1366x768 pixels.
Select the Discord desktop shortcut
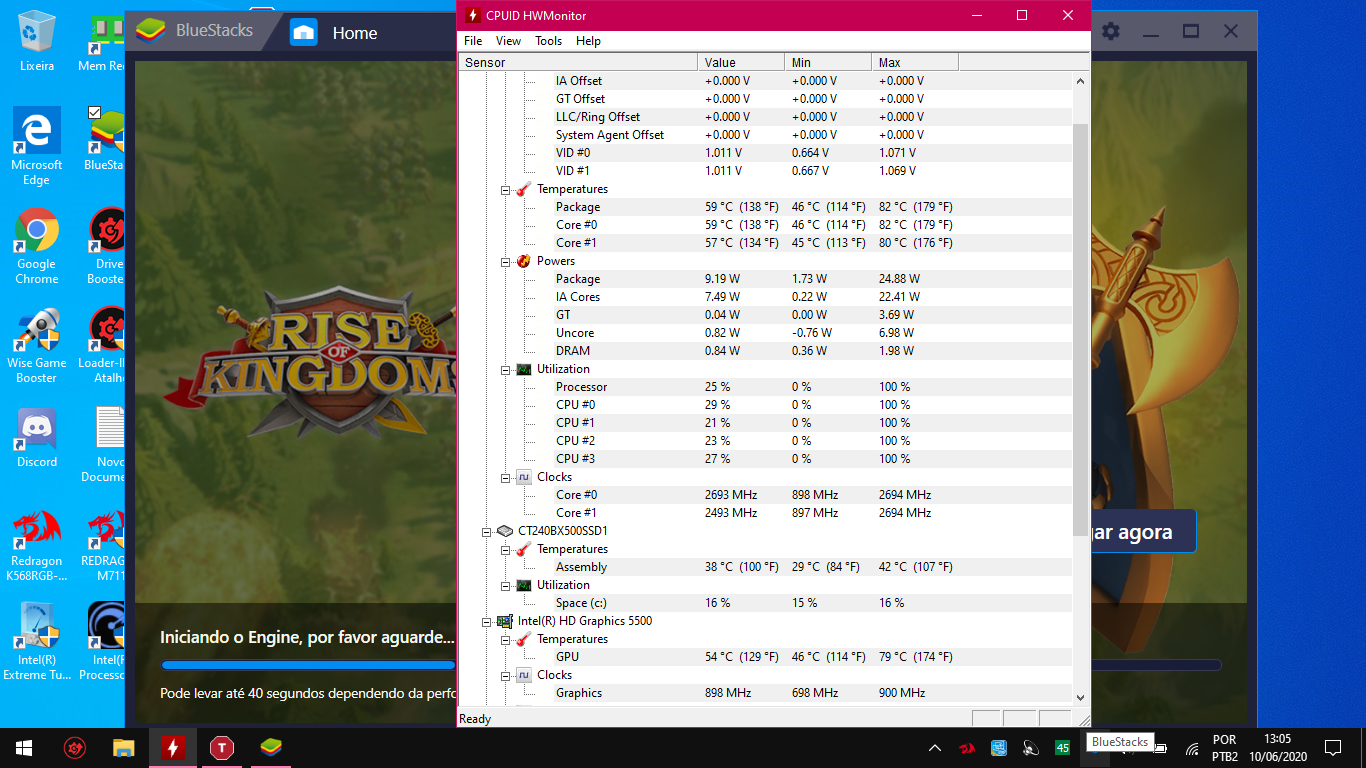click(37, 438)
